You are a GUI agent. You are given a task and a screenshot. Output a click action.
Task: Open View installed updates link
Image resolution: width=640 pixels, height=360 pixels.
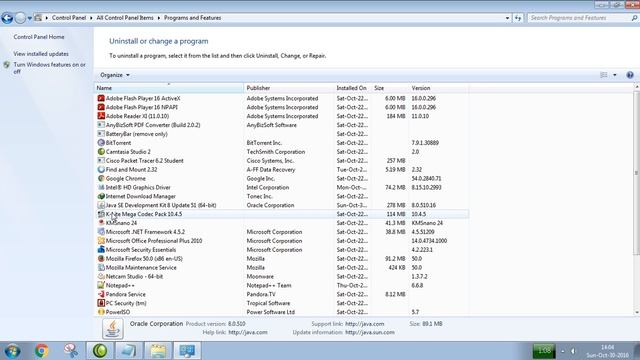pyautogui.click(x=41, y=54)
